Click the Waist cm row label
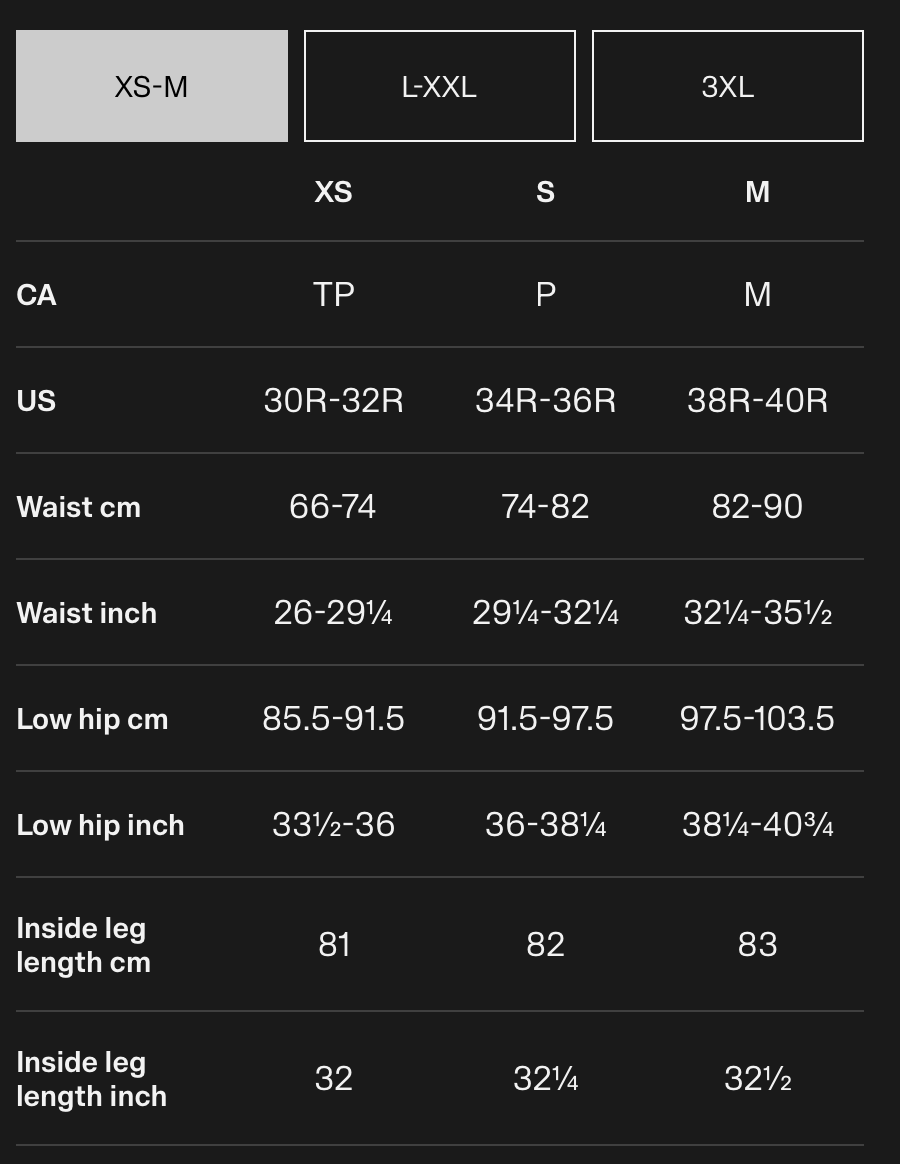The width and height of the screenshot is (900, 1164). tap(79, 507)
